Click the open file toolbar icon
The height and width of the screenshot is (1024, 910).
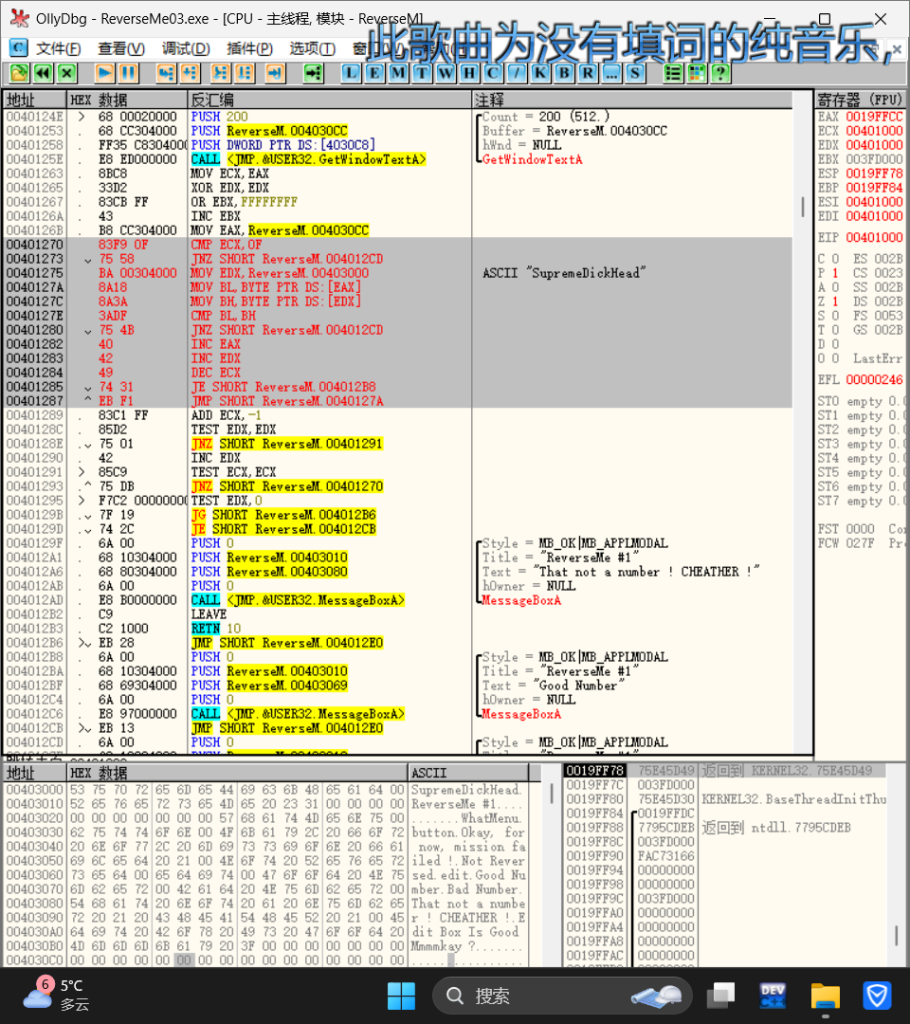[x=18, y=73]
